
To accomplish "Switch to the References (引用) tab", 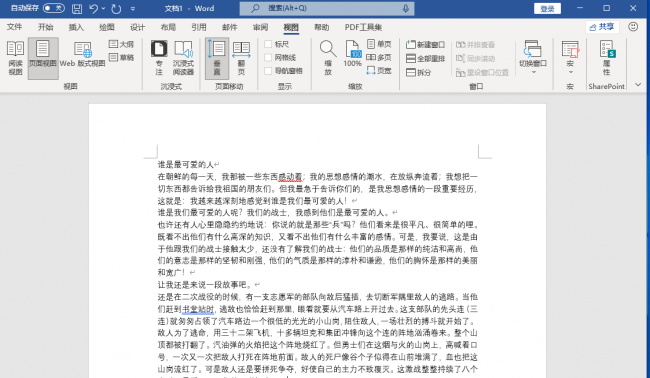I will coord(199,27).
